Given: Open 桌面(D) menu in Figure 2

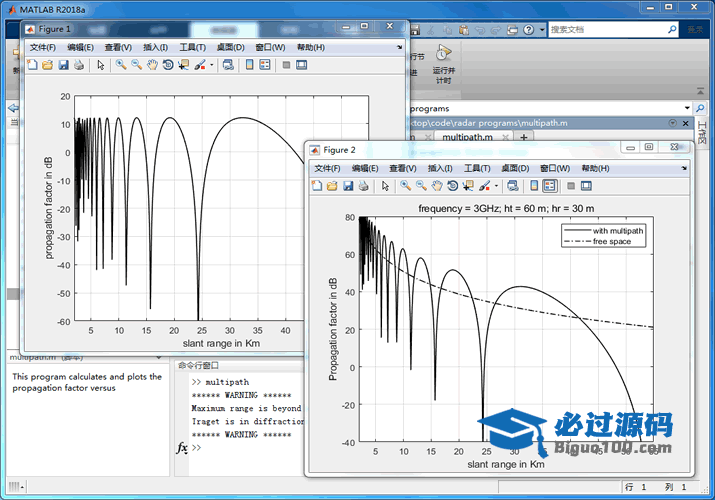Looking at the screenshot, I should [515, 168].
